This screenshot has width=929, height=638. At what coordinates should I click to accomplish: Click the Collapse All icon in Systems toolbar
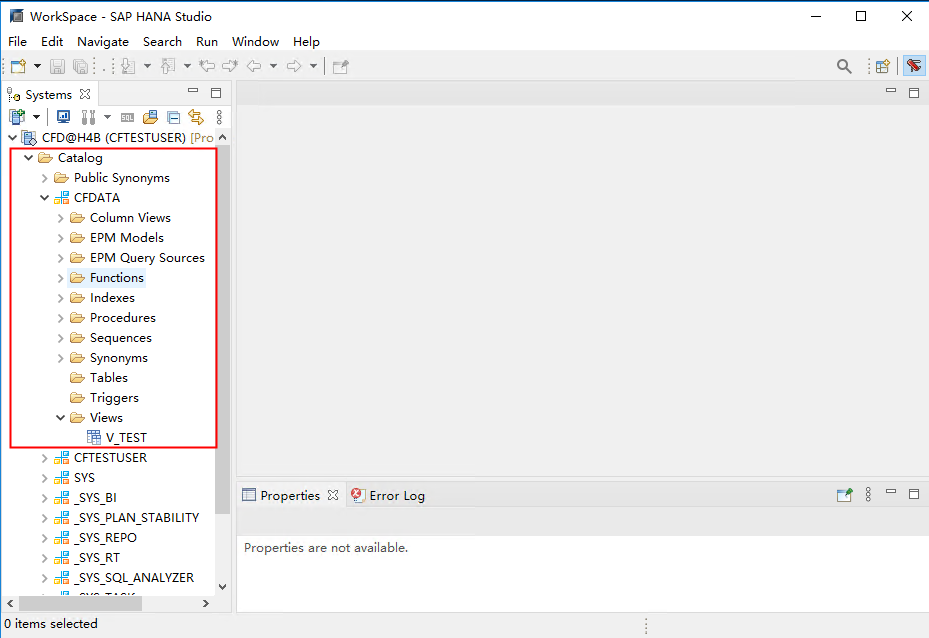pos(172,116)
